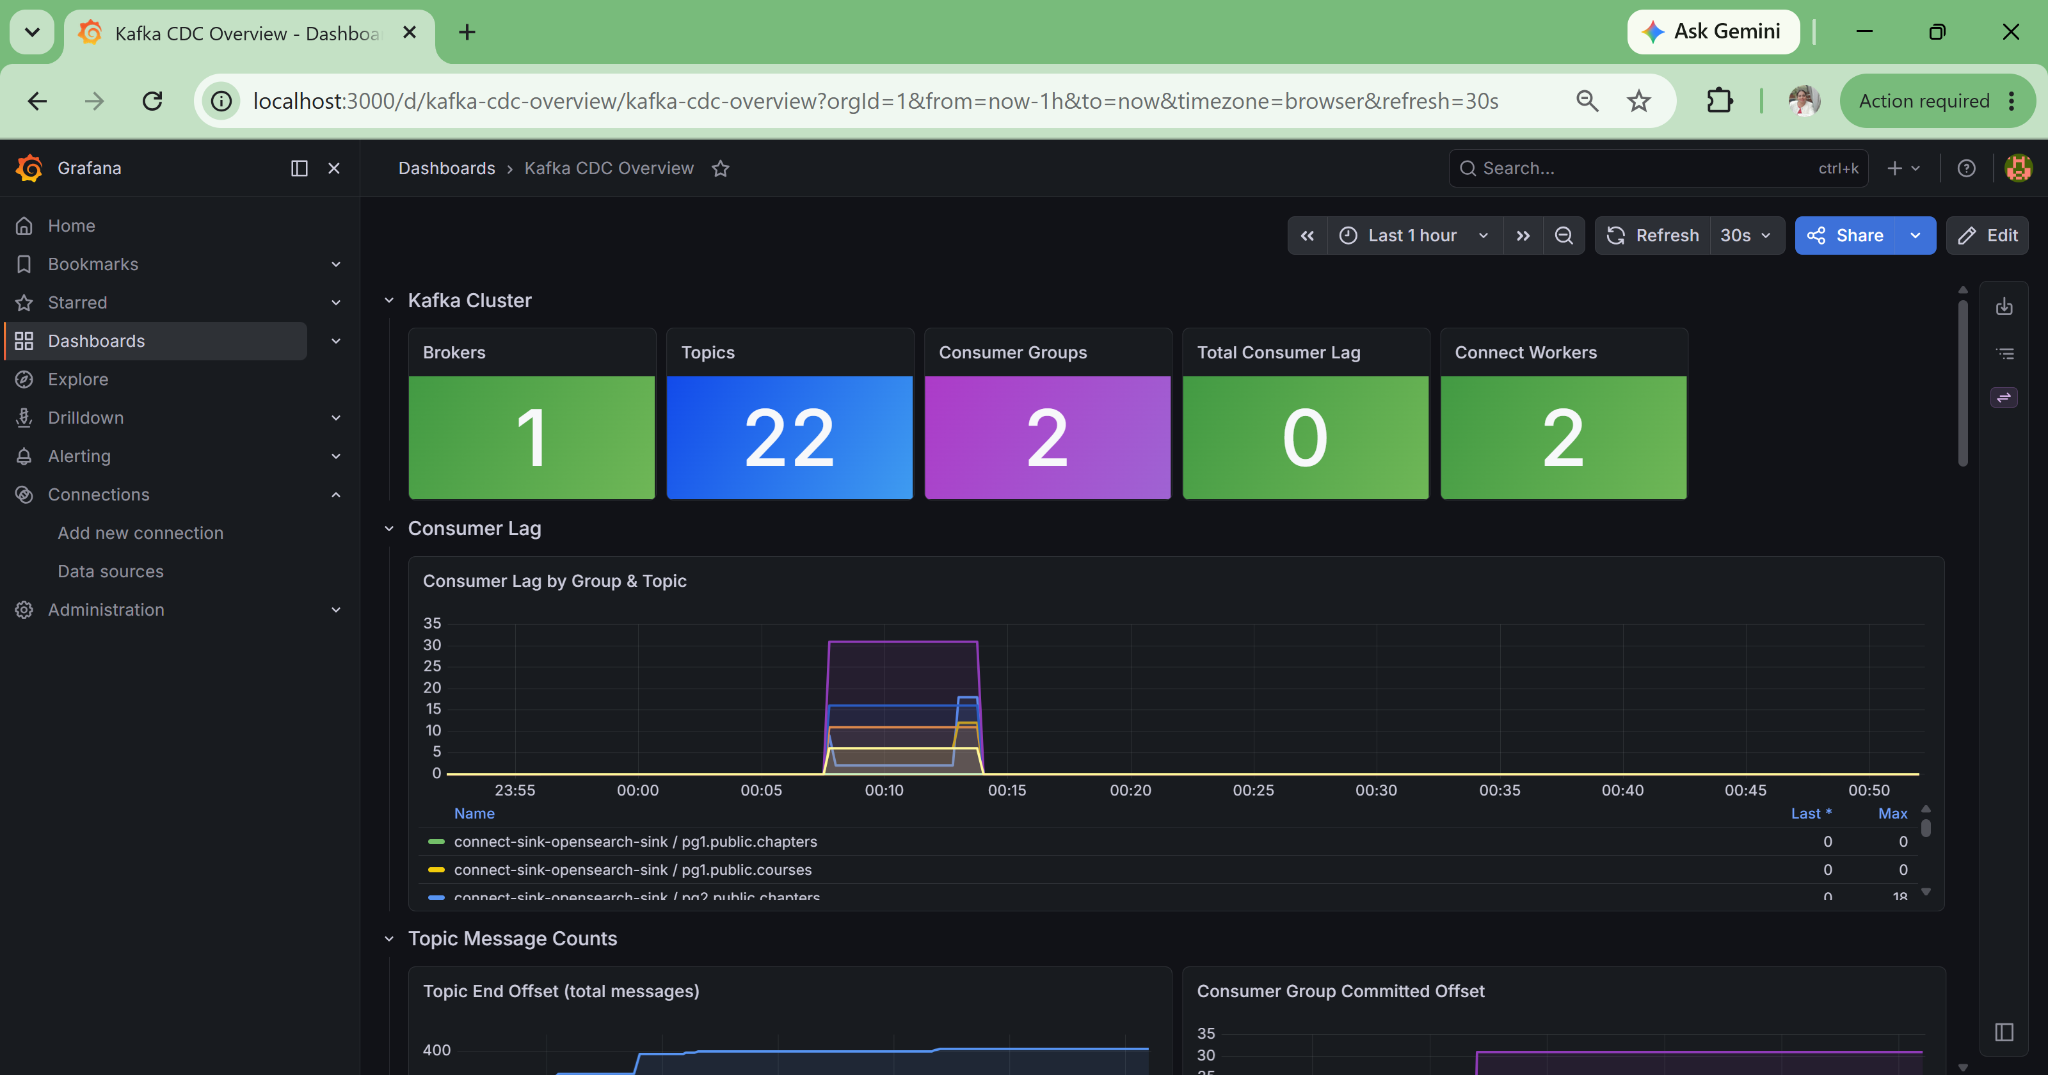Reload the browser page
2048x1075 pixels.
(152, 101)
